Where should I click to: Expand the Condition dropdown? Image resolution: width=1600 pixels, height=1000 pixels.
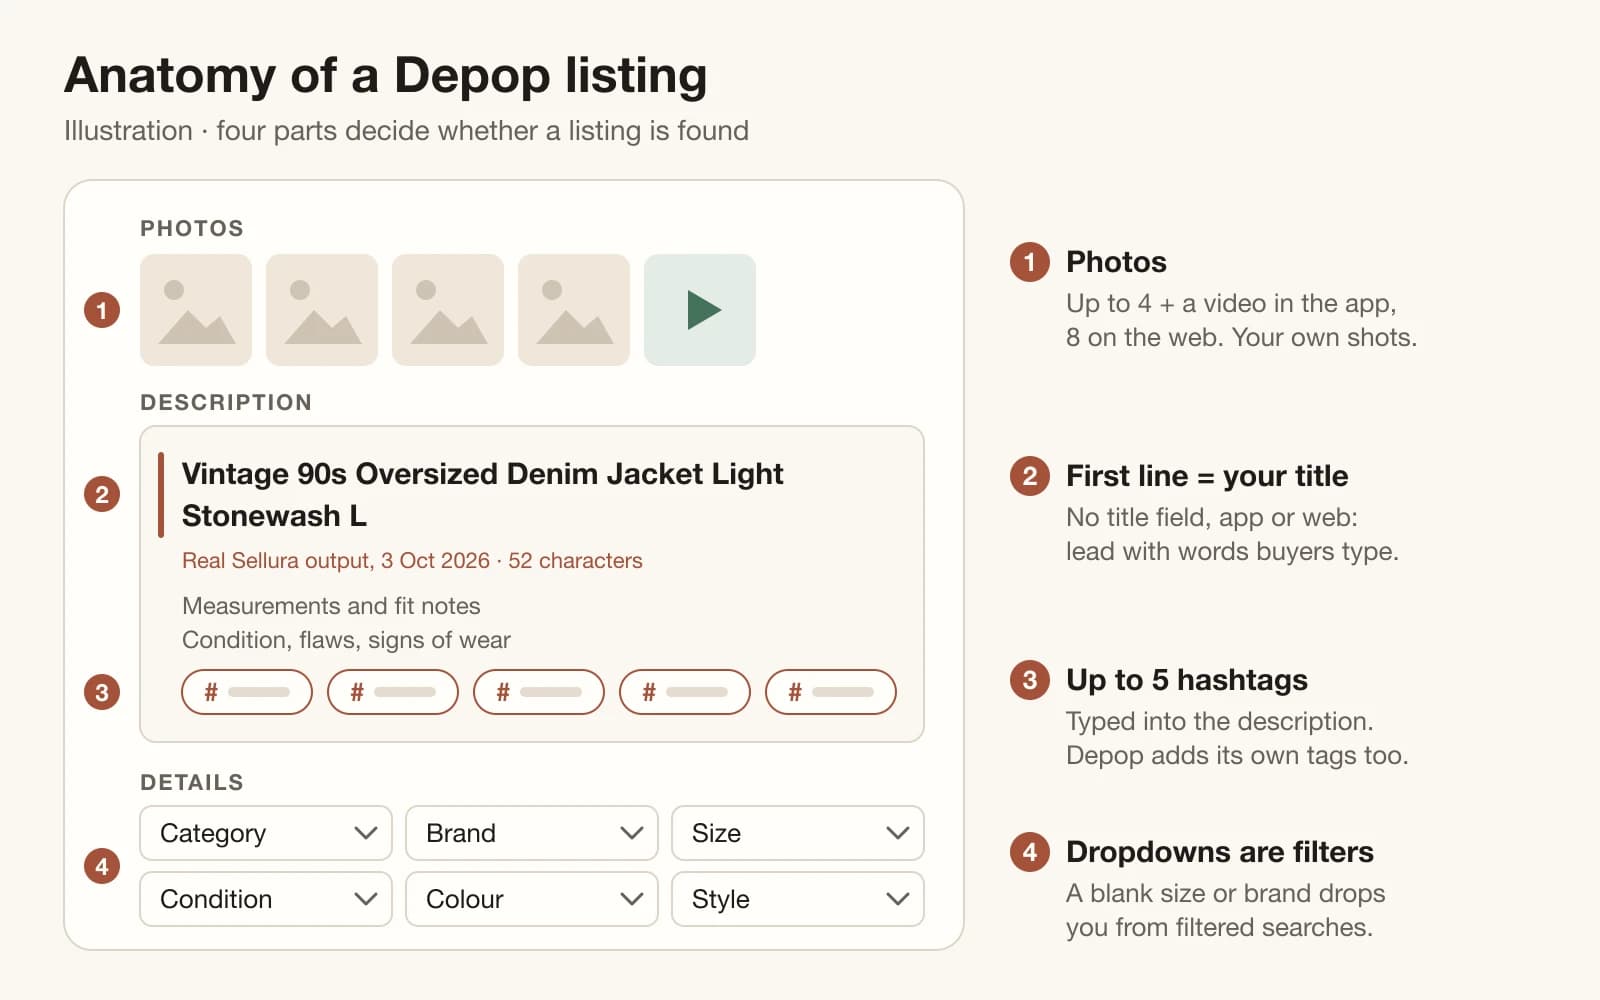click(266, 899)
